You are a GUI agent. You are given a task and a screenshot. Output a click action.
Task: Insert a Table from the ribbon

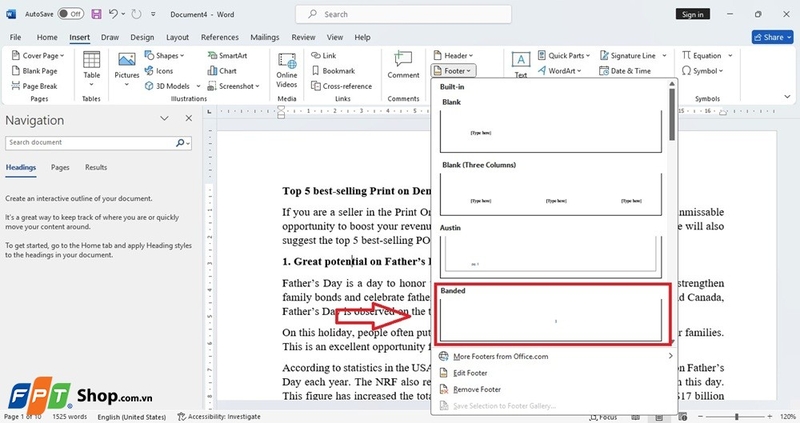[91, 68]
